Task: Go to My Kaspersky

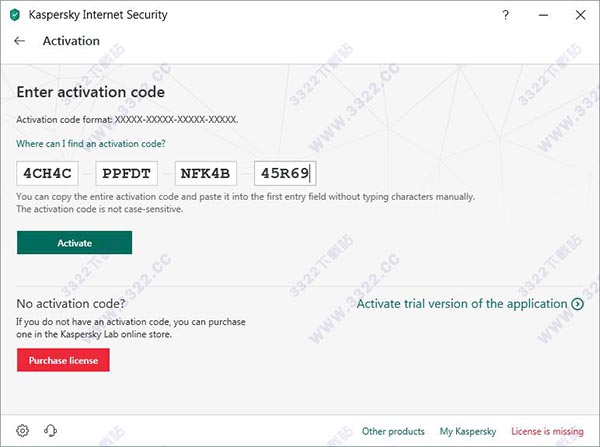Action: (x=467, y=431)
